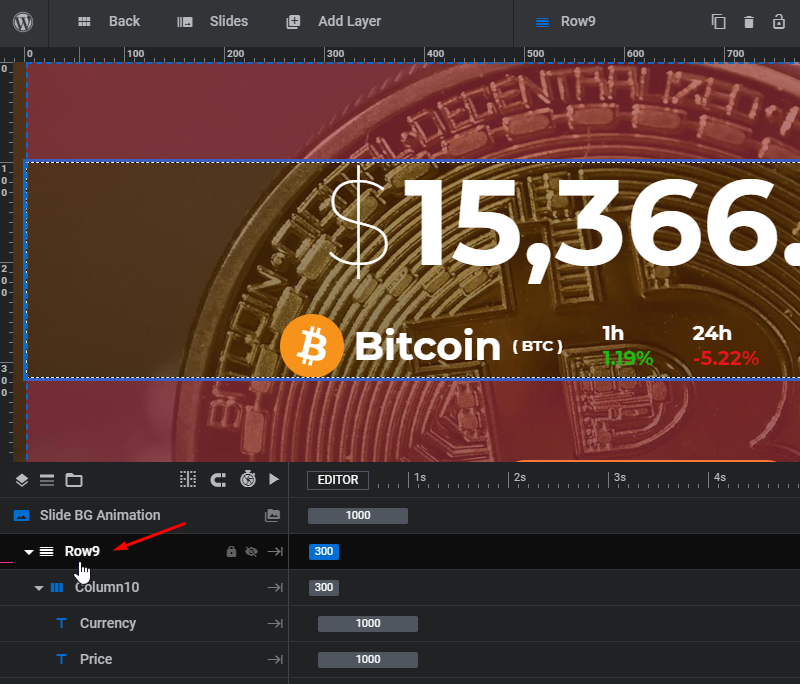Click the 24h label on canvas

(712, 334)
